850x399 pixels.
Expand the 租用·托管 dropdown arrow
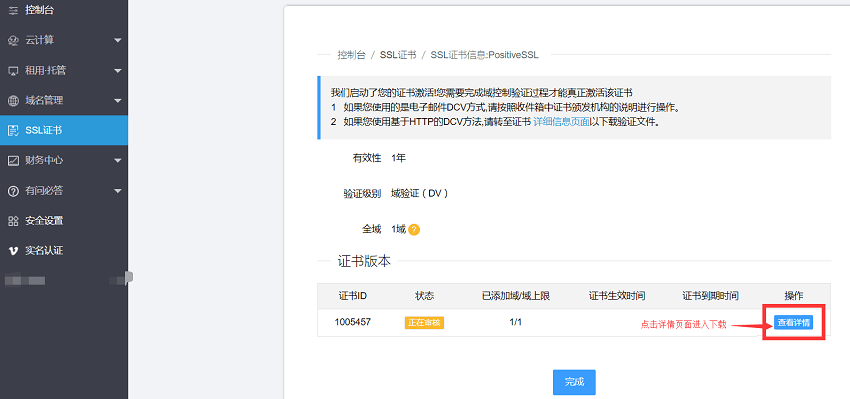point(118,71)
